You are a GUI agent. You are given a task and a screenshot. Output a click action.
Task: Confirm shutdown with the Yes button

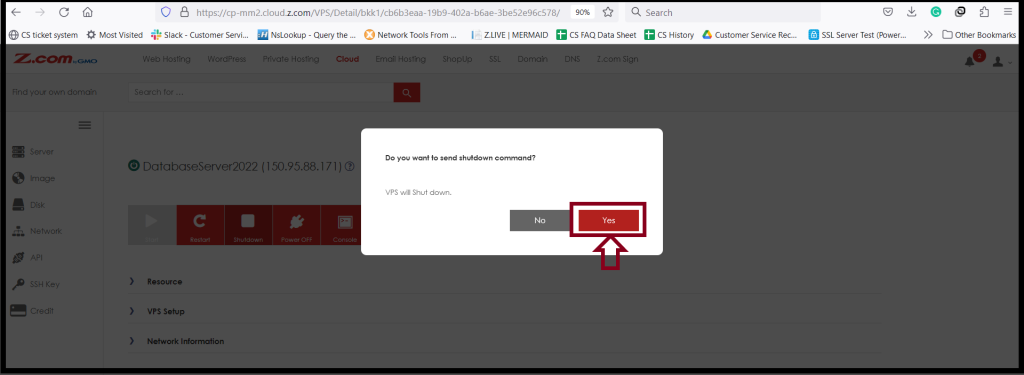(609, 220)
